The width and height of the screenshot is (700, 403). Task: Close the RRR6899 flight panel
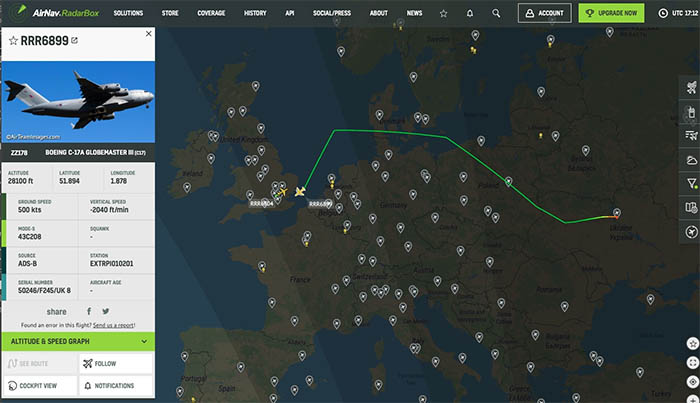pyautogui.click(x=149, y=33)
